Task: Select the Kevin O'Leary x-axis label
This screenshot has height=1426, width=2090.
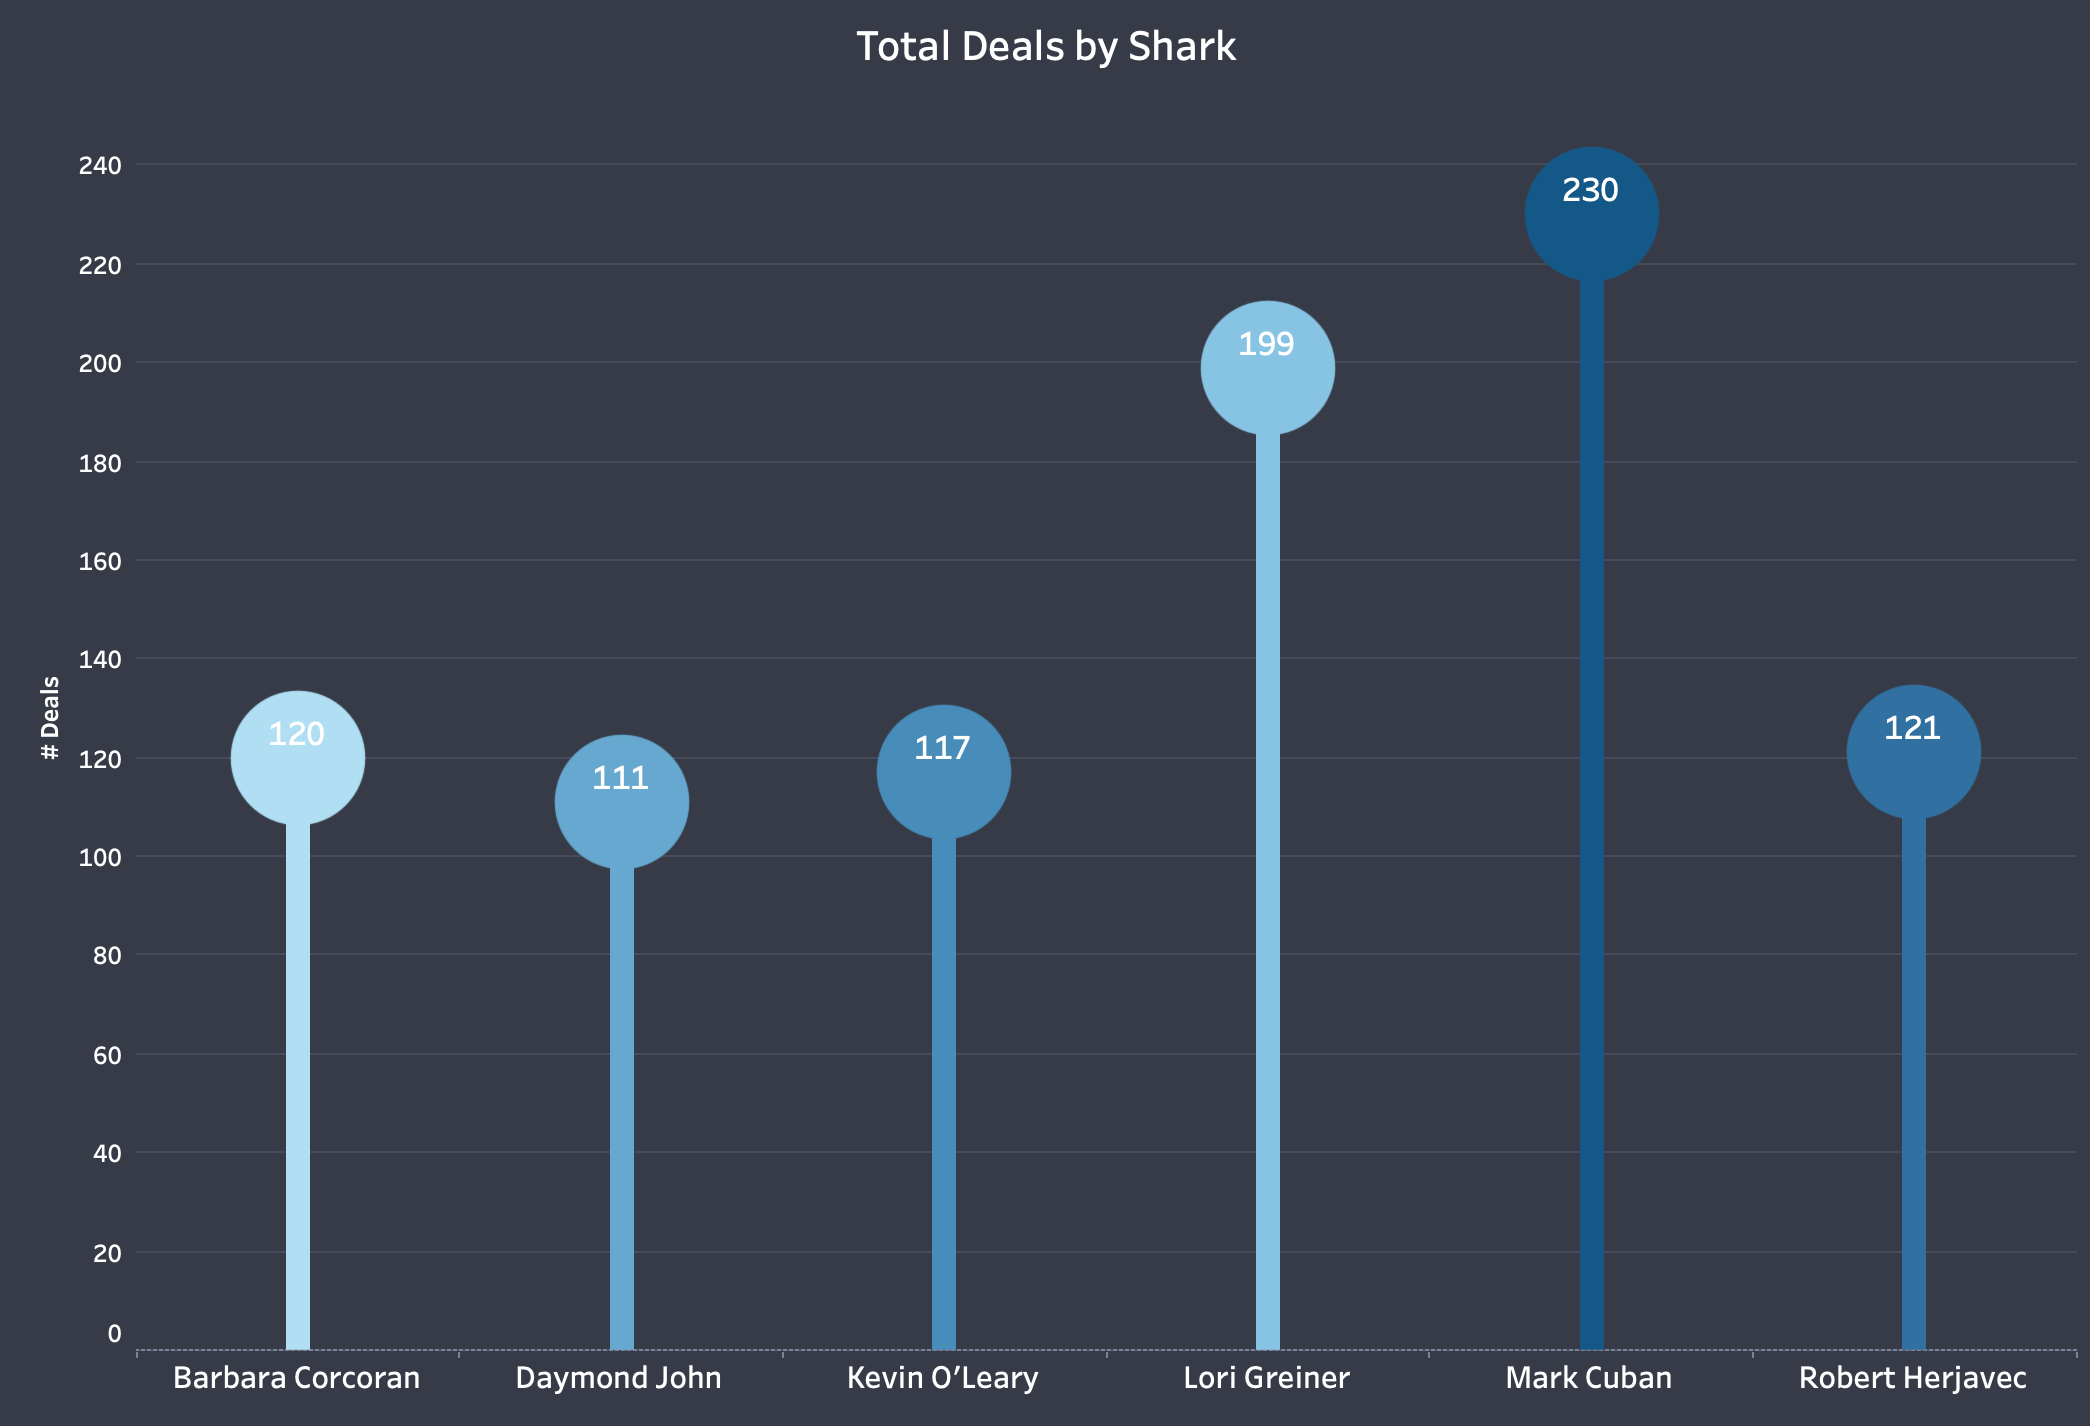Action: click(942, 1378)
